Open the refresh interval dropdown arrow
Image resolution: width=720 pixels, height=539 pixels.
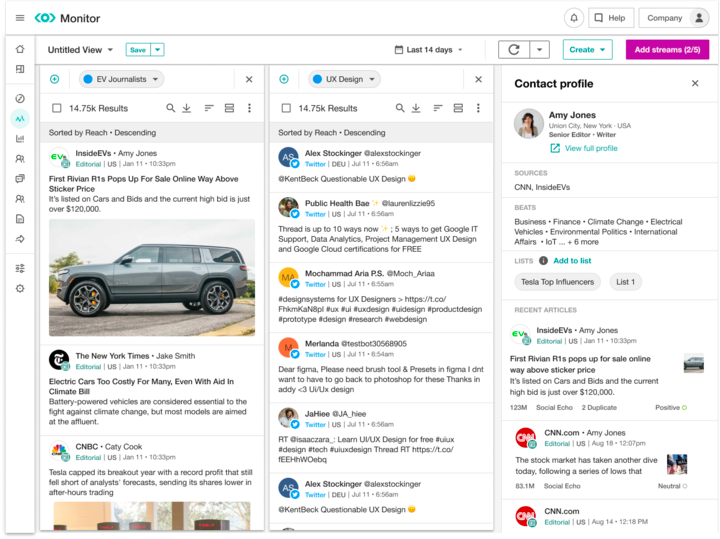pyautogui.click(x=540, y=50)
